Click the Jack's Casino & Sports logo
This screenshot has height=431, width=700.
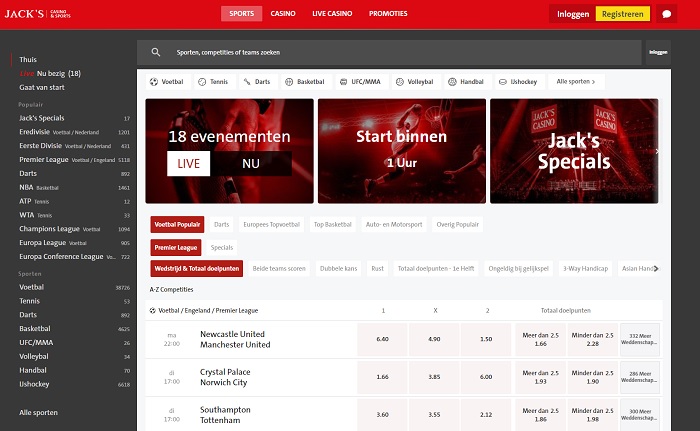pos(38,14)
